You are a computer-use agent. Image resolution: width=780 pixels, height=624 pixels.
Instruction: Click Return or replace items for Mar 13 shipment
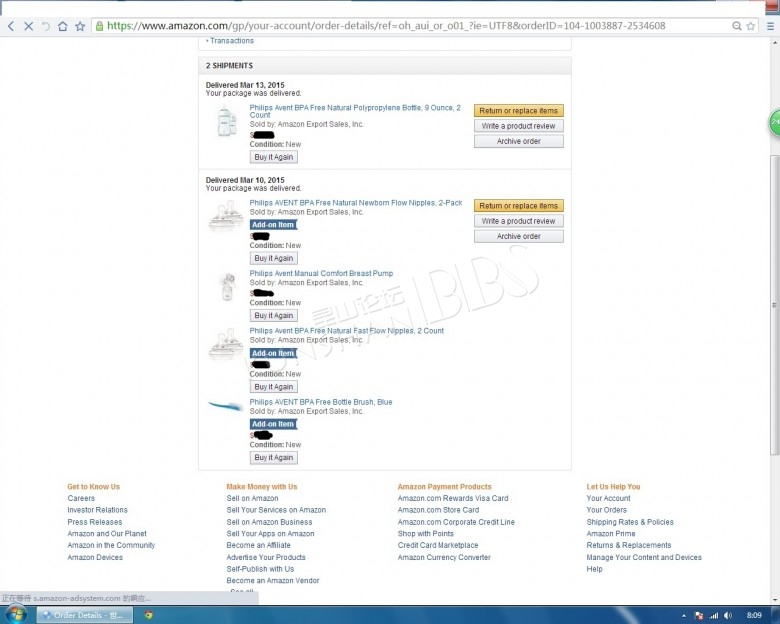[x=518, y=110]
